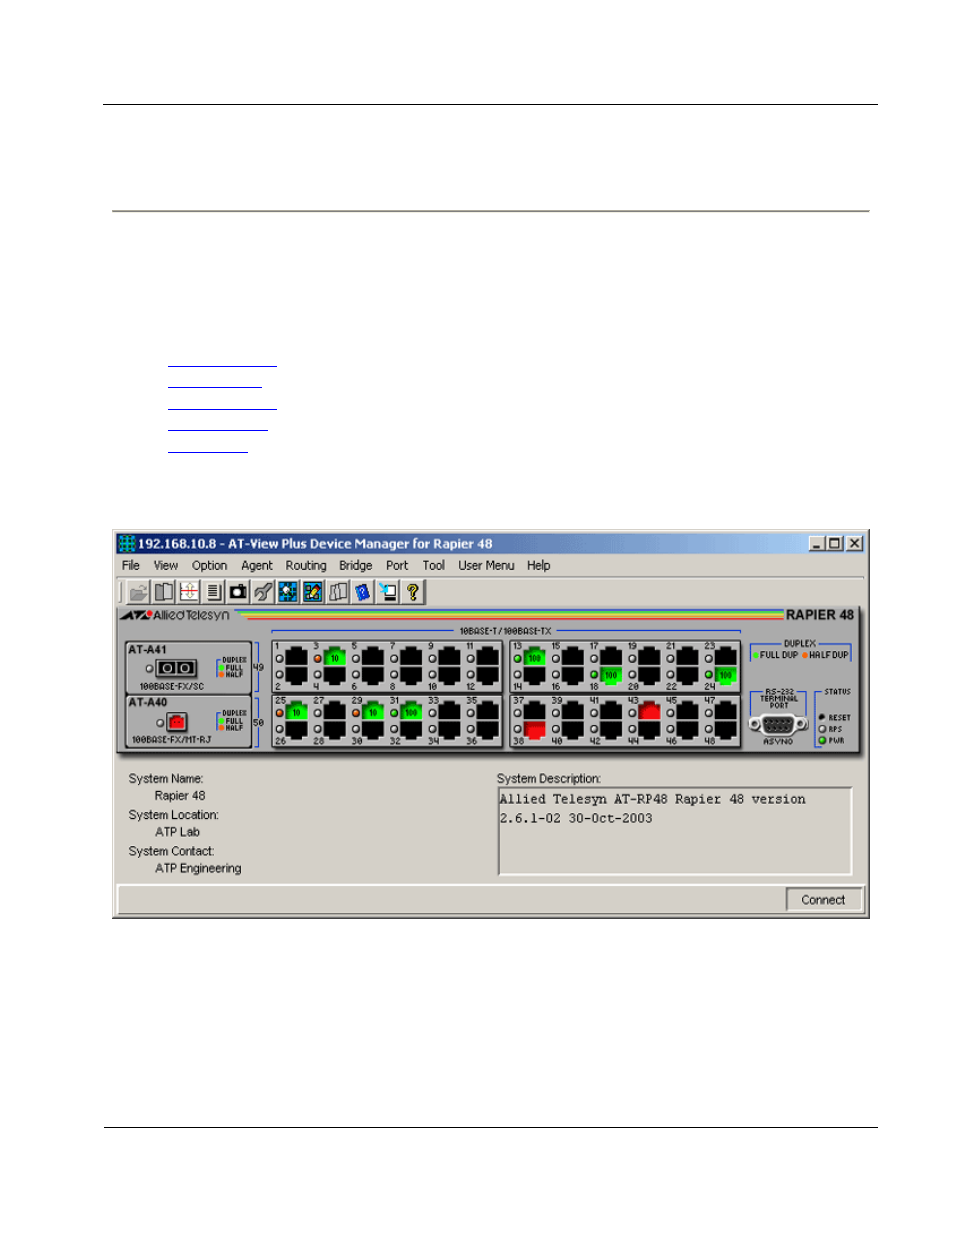Click the blue help book toolbar icon
The width and height of the screenshot is (954, 1235).
(363, 592)
